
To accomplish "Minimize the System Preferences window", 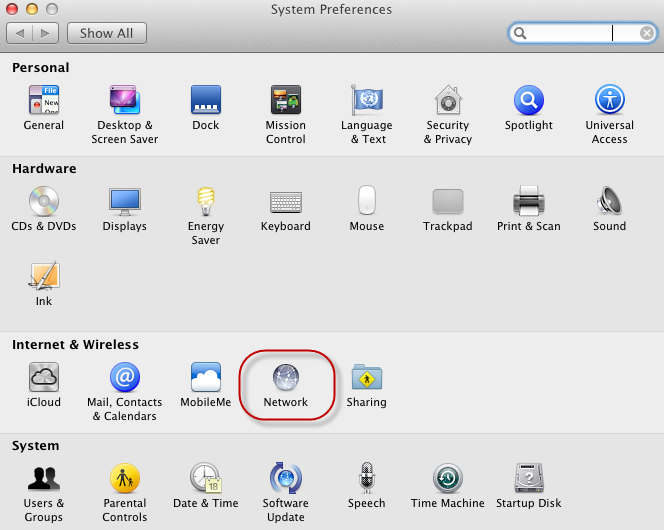I will click(32, 8).
